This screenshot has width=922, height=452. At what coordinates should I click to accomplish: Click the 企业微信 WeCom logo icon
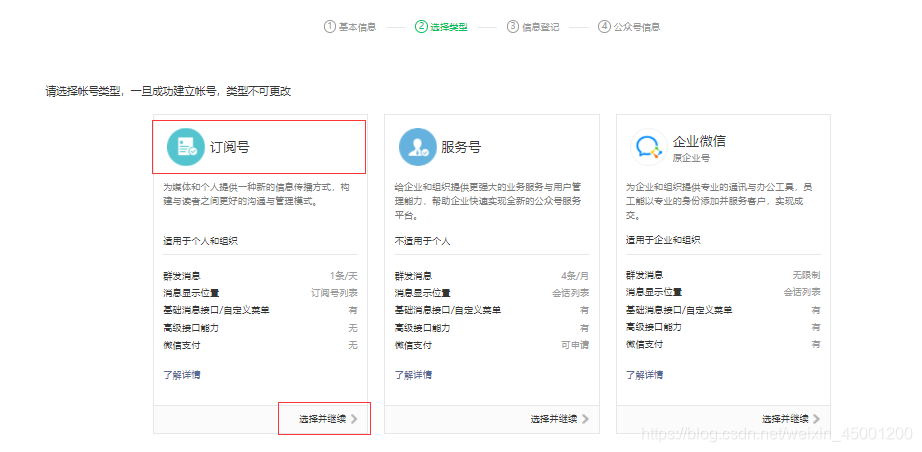coord(649,147)
